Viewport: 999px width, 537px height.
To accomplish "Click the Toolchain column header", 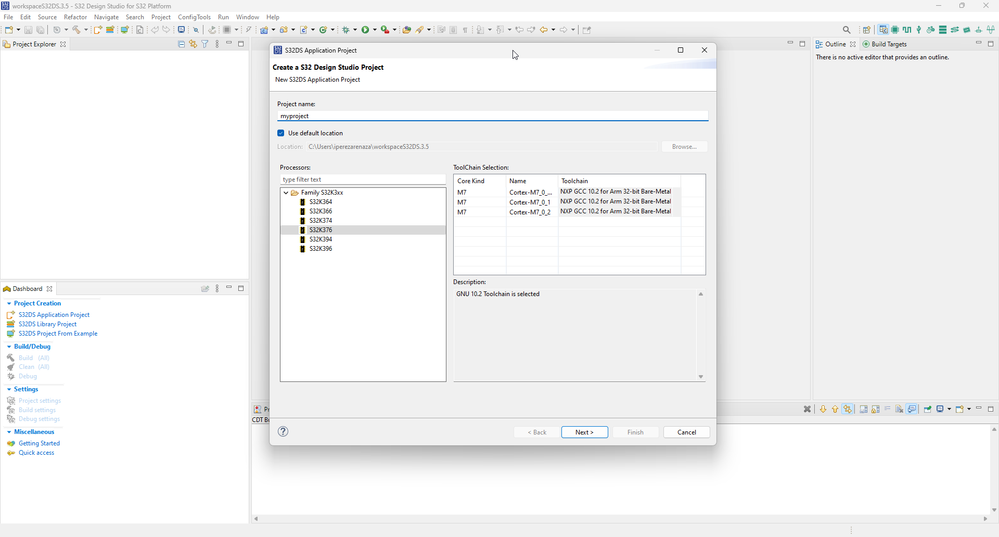I will pos(619,181).
